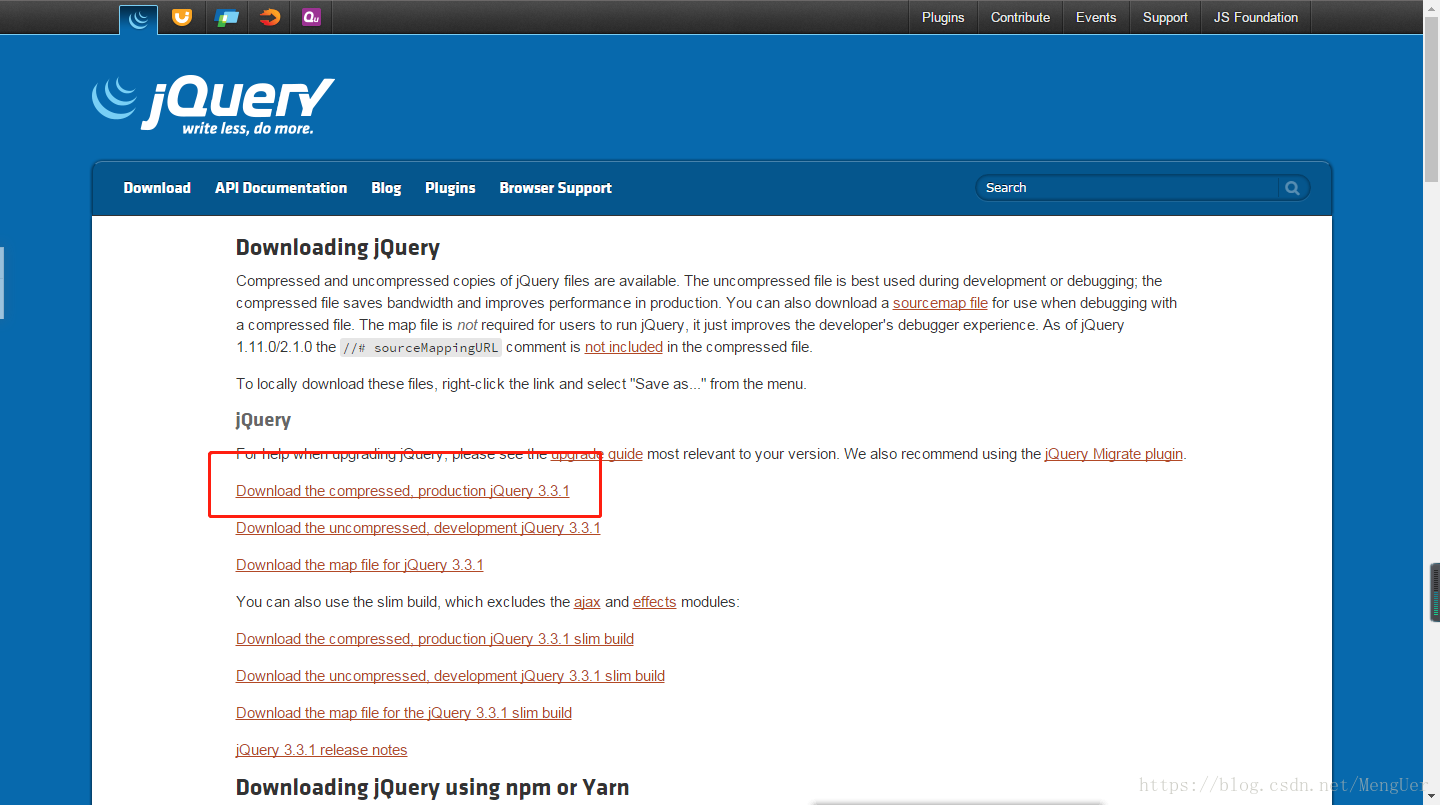Go to Browser Support nav item
The image size is (1440, 805).
tap(555, 188)
